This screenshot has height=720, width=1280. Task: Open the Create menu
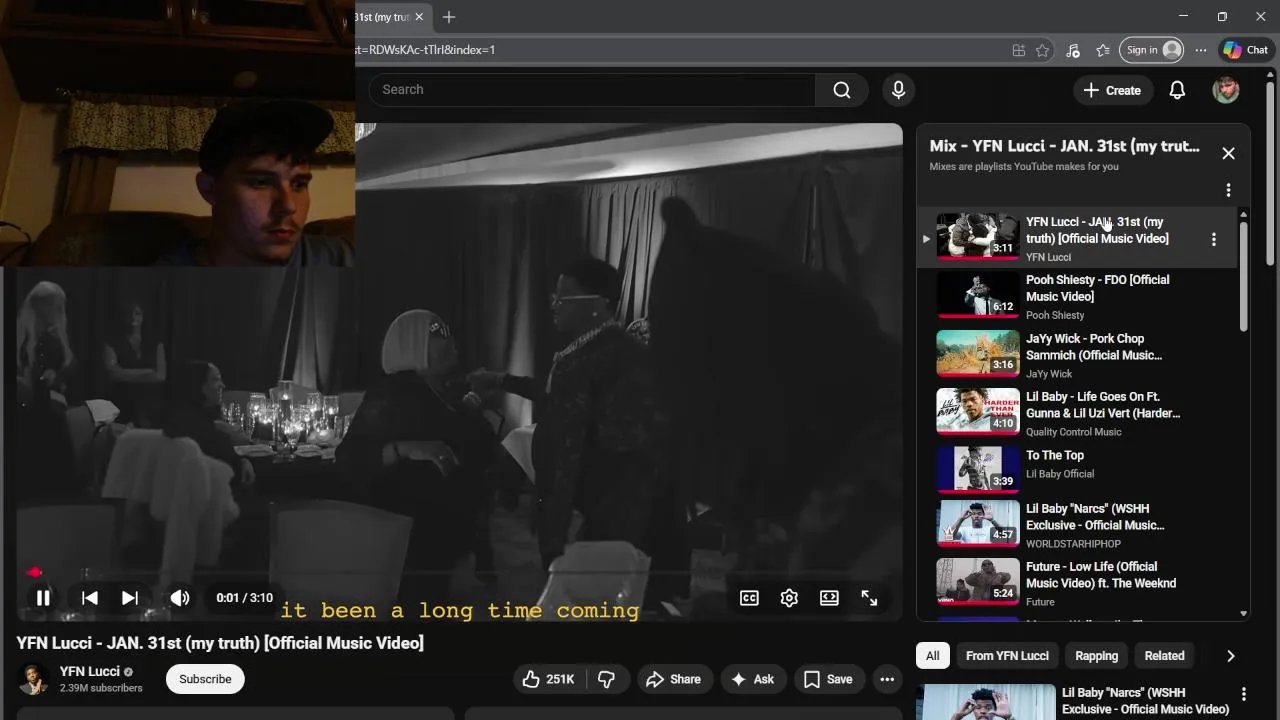tap(1112, 90)
